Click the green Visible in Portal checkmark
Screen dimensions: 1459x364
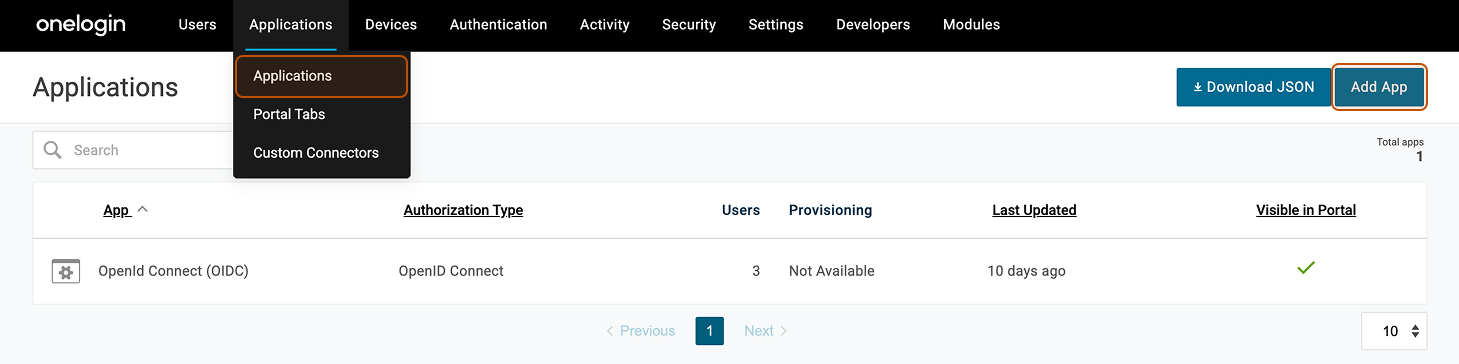1305,268
